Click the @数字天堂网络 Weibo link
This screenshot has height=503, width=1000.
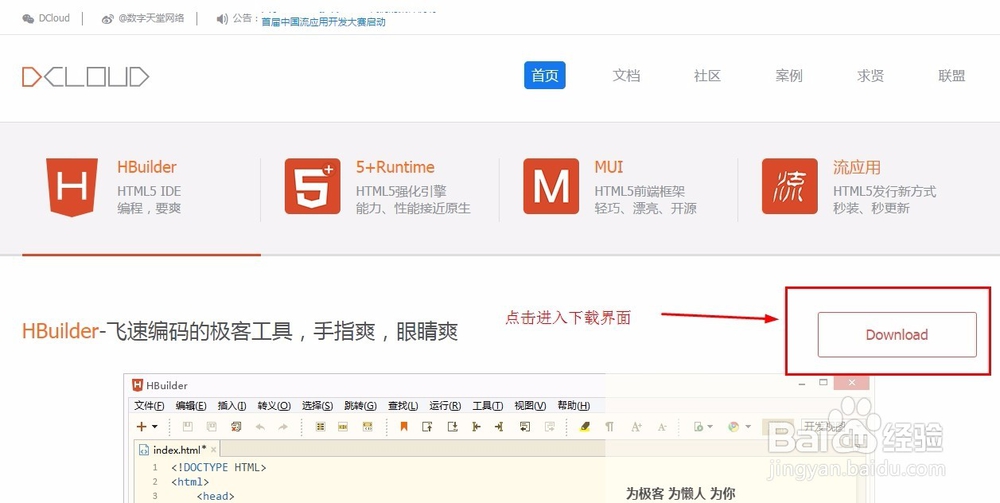[151, 18]
